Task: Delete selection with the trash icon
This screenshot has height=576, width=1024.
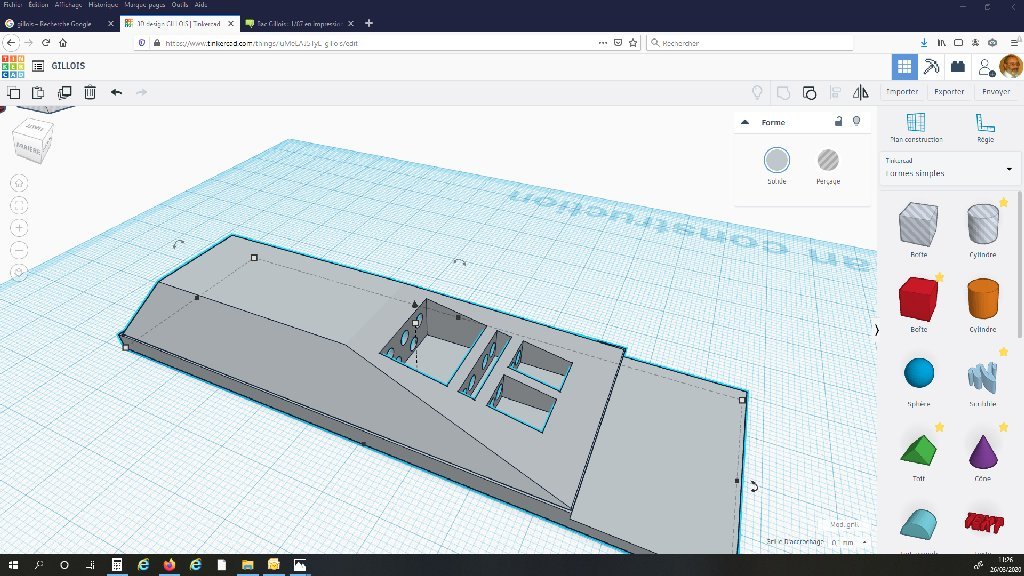Action: click(x=90, y=92)
